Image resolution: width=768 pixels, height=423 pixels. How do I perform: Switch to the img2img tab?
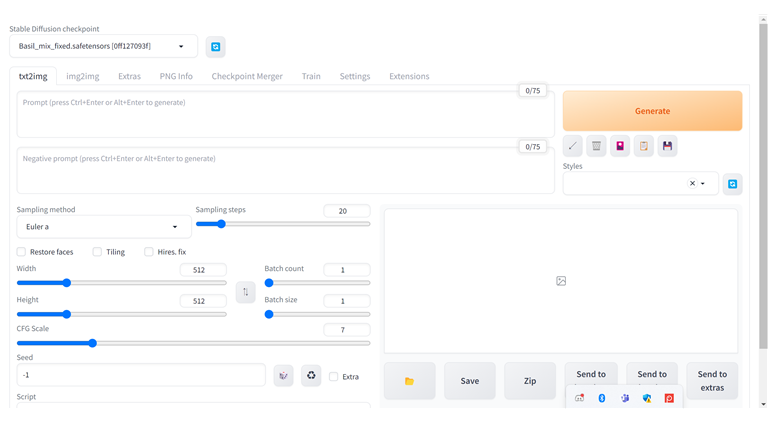click(x=84, y=76)
